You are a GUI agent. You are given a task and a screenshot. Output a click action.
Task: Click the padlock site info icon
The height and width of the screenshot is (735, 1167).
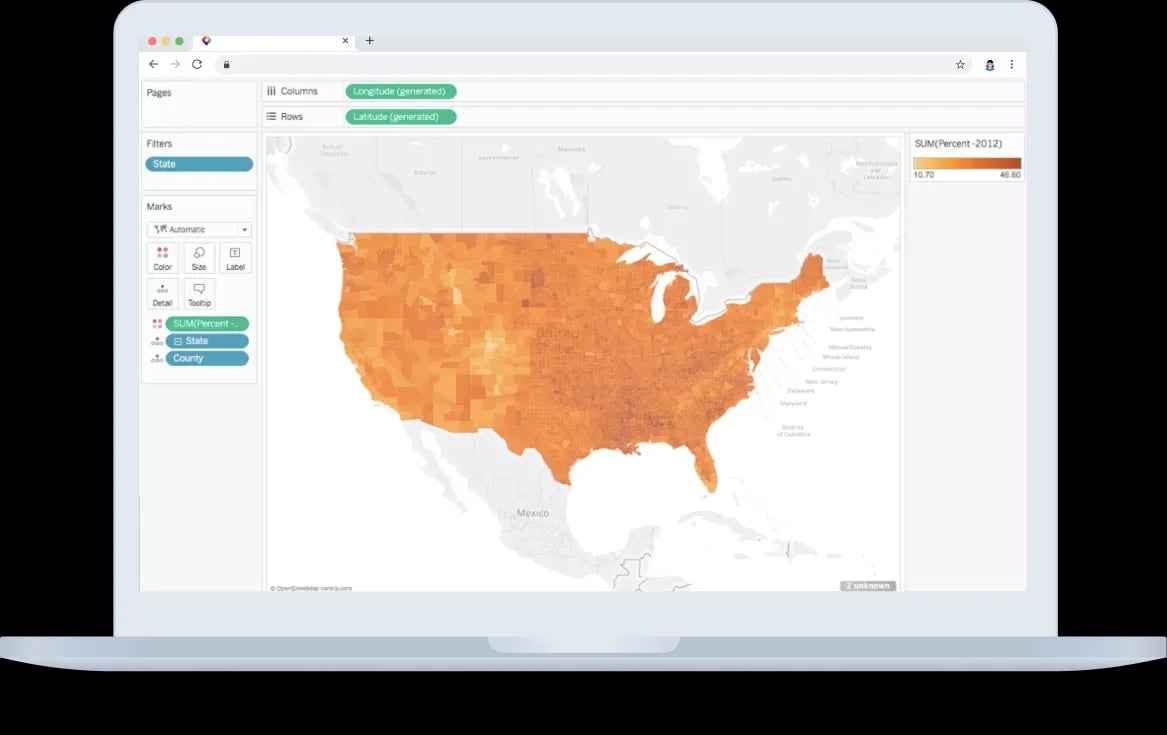click(x=226, y=65)
